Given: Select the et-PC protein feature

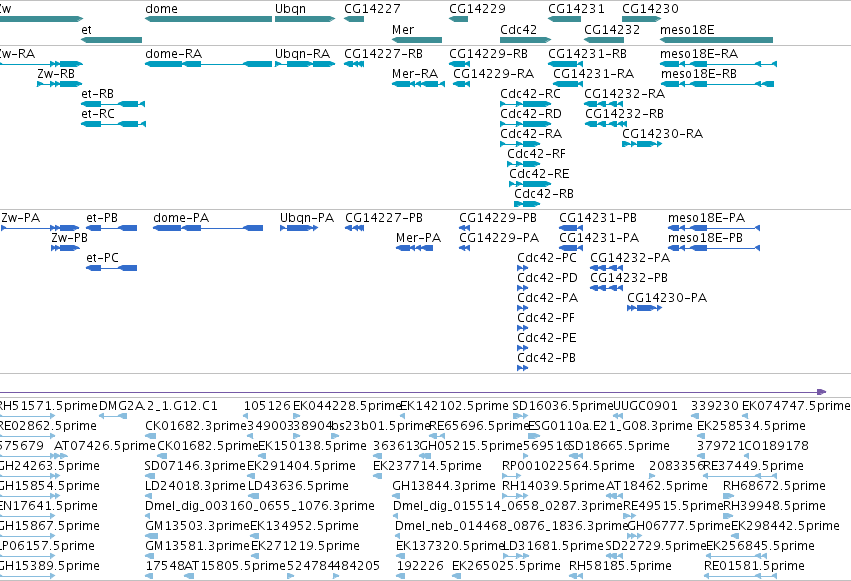Looking at the screenshot, I should coord(111,269).
